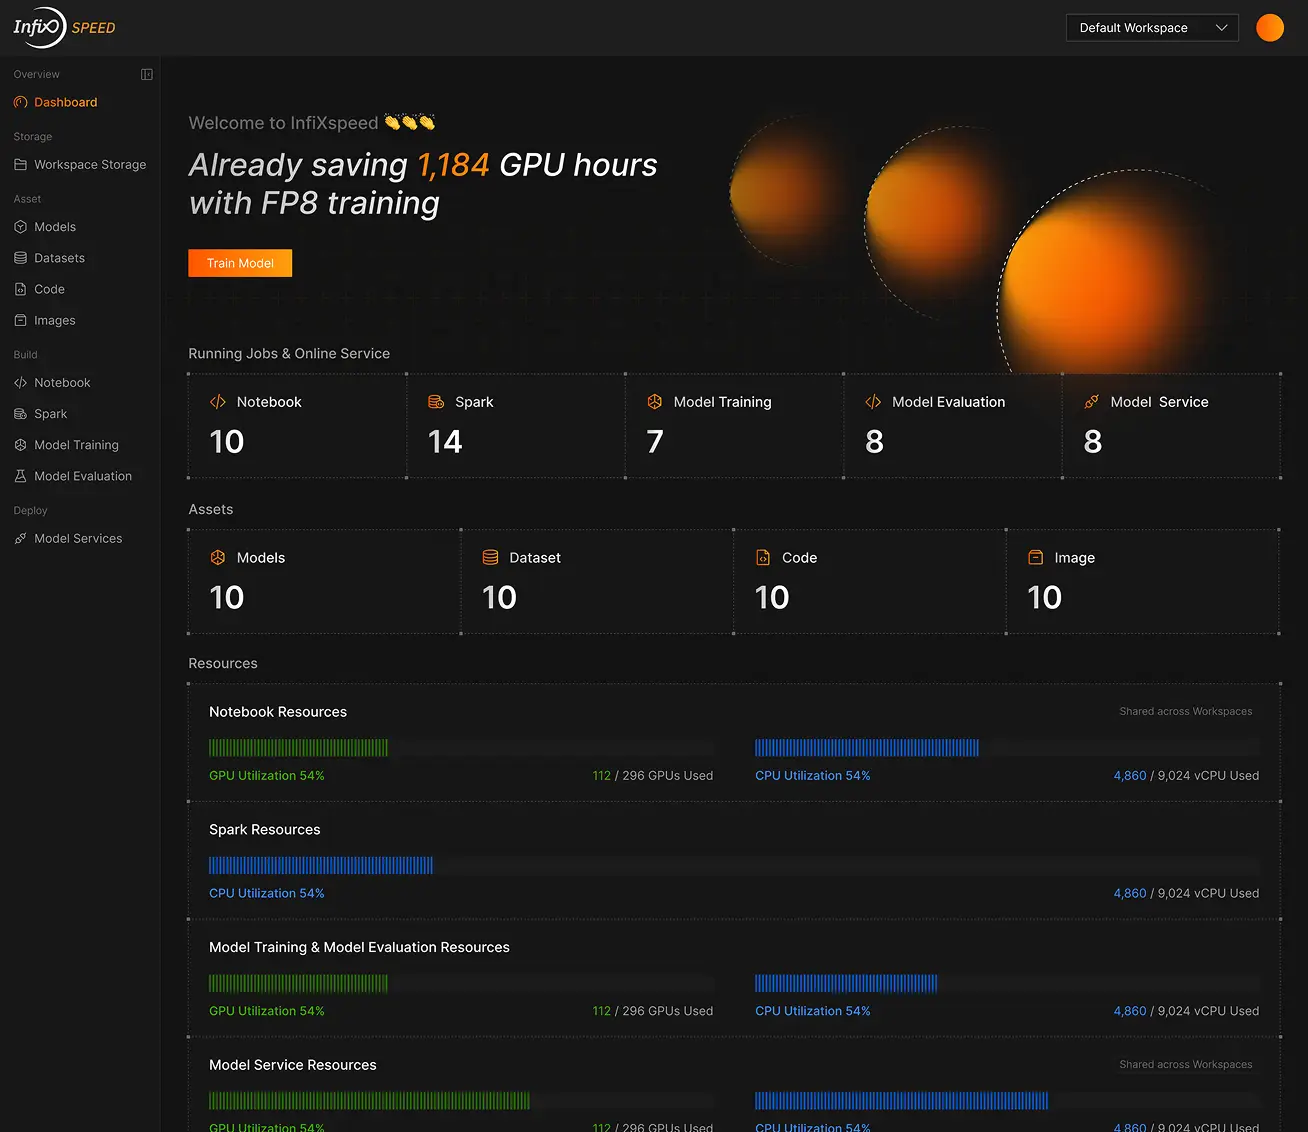Click the Spark icon in sidebar
The width and height of the screenshot is (1308, 1132).
pos(20,413)
